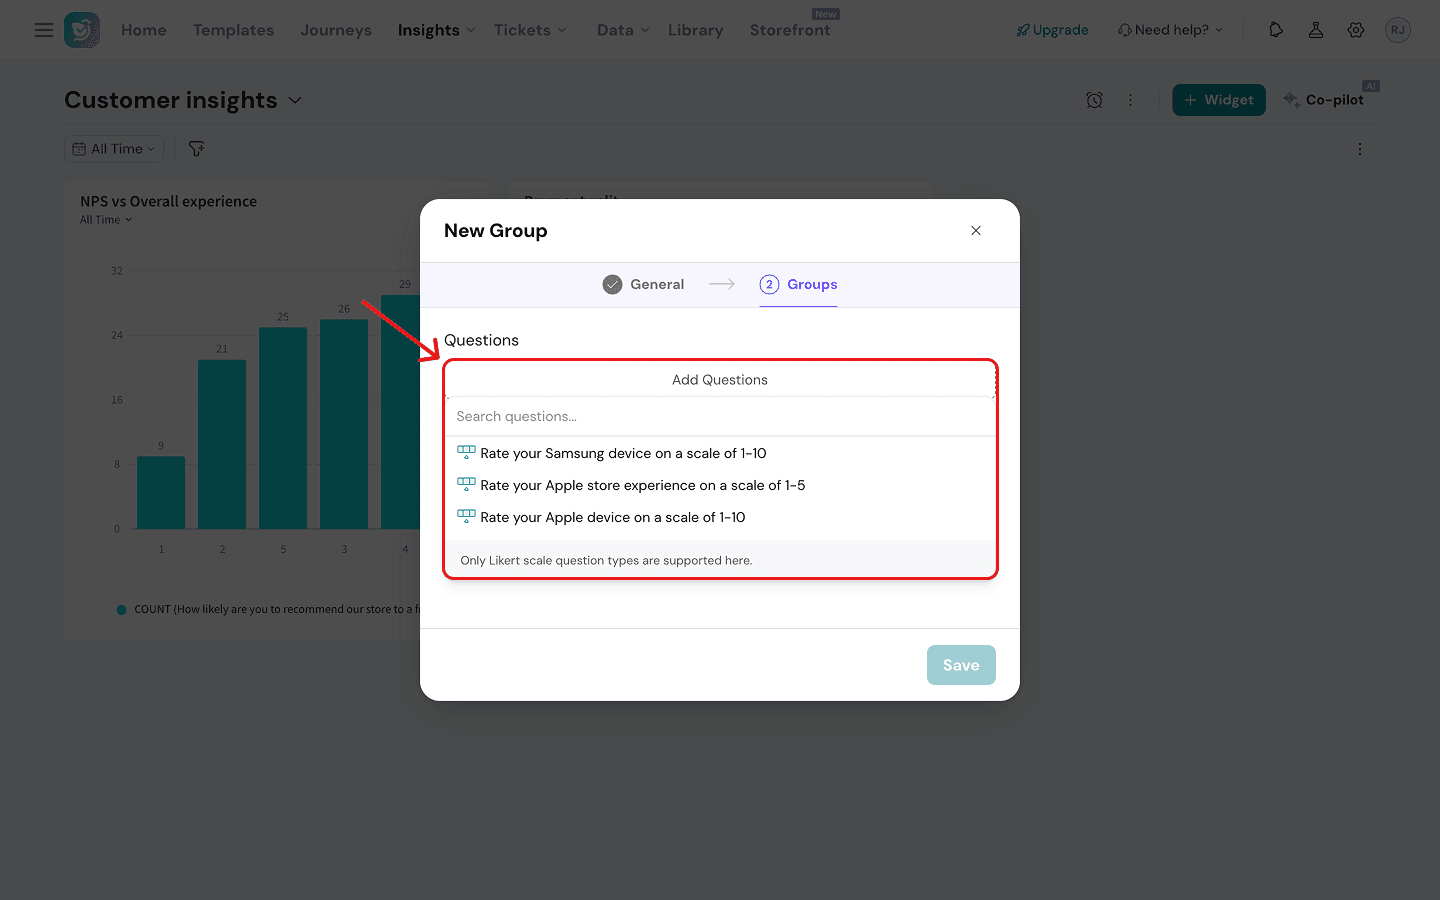Click the chart bar labeled 21
The height and width of the screenshot is (900, 1440).
click(222, 444)
